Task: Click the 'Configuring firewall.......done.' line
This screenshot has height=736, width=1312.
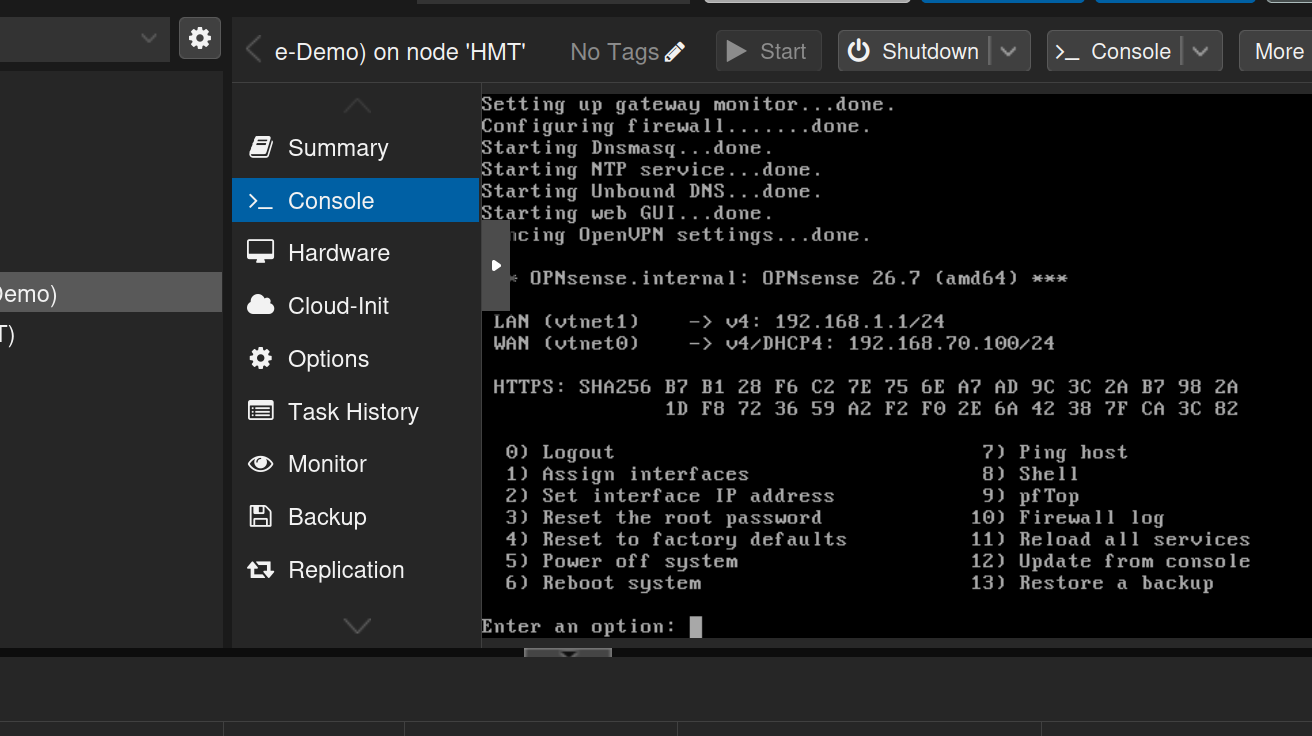Action: (x=676, y=126)
